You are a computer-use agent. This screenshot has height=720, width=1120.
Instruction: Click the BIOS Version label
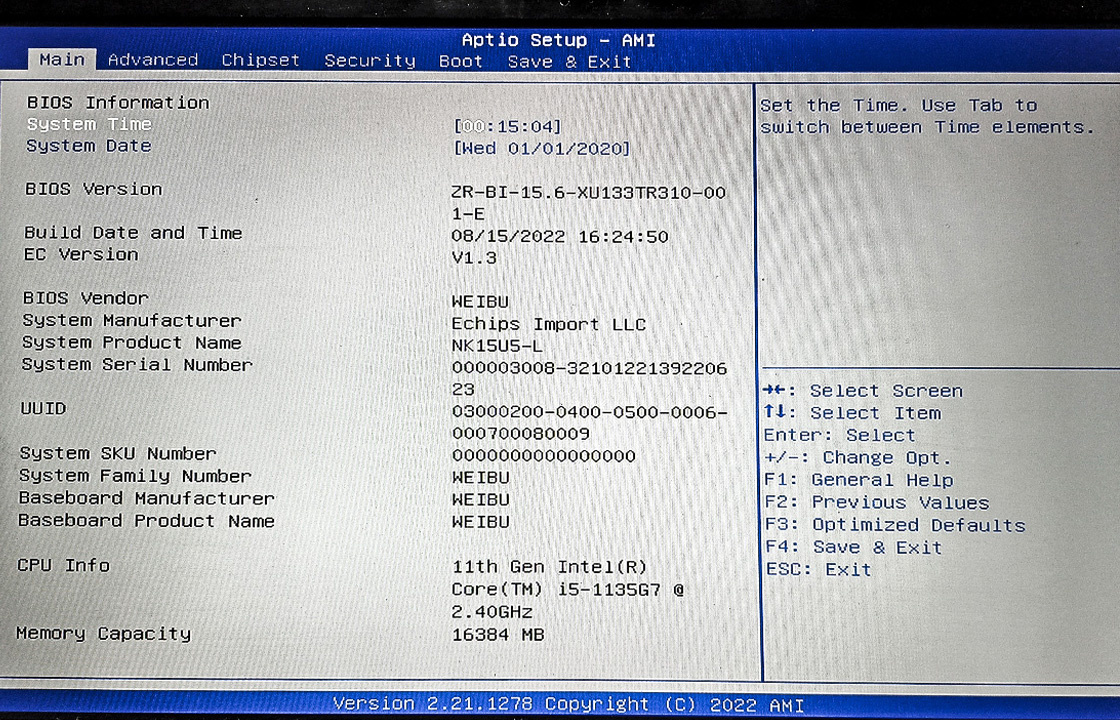[94, 189]
